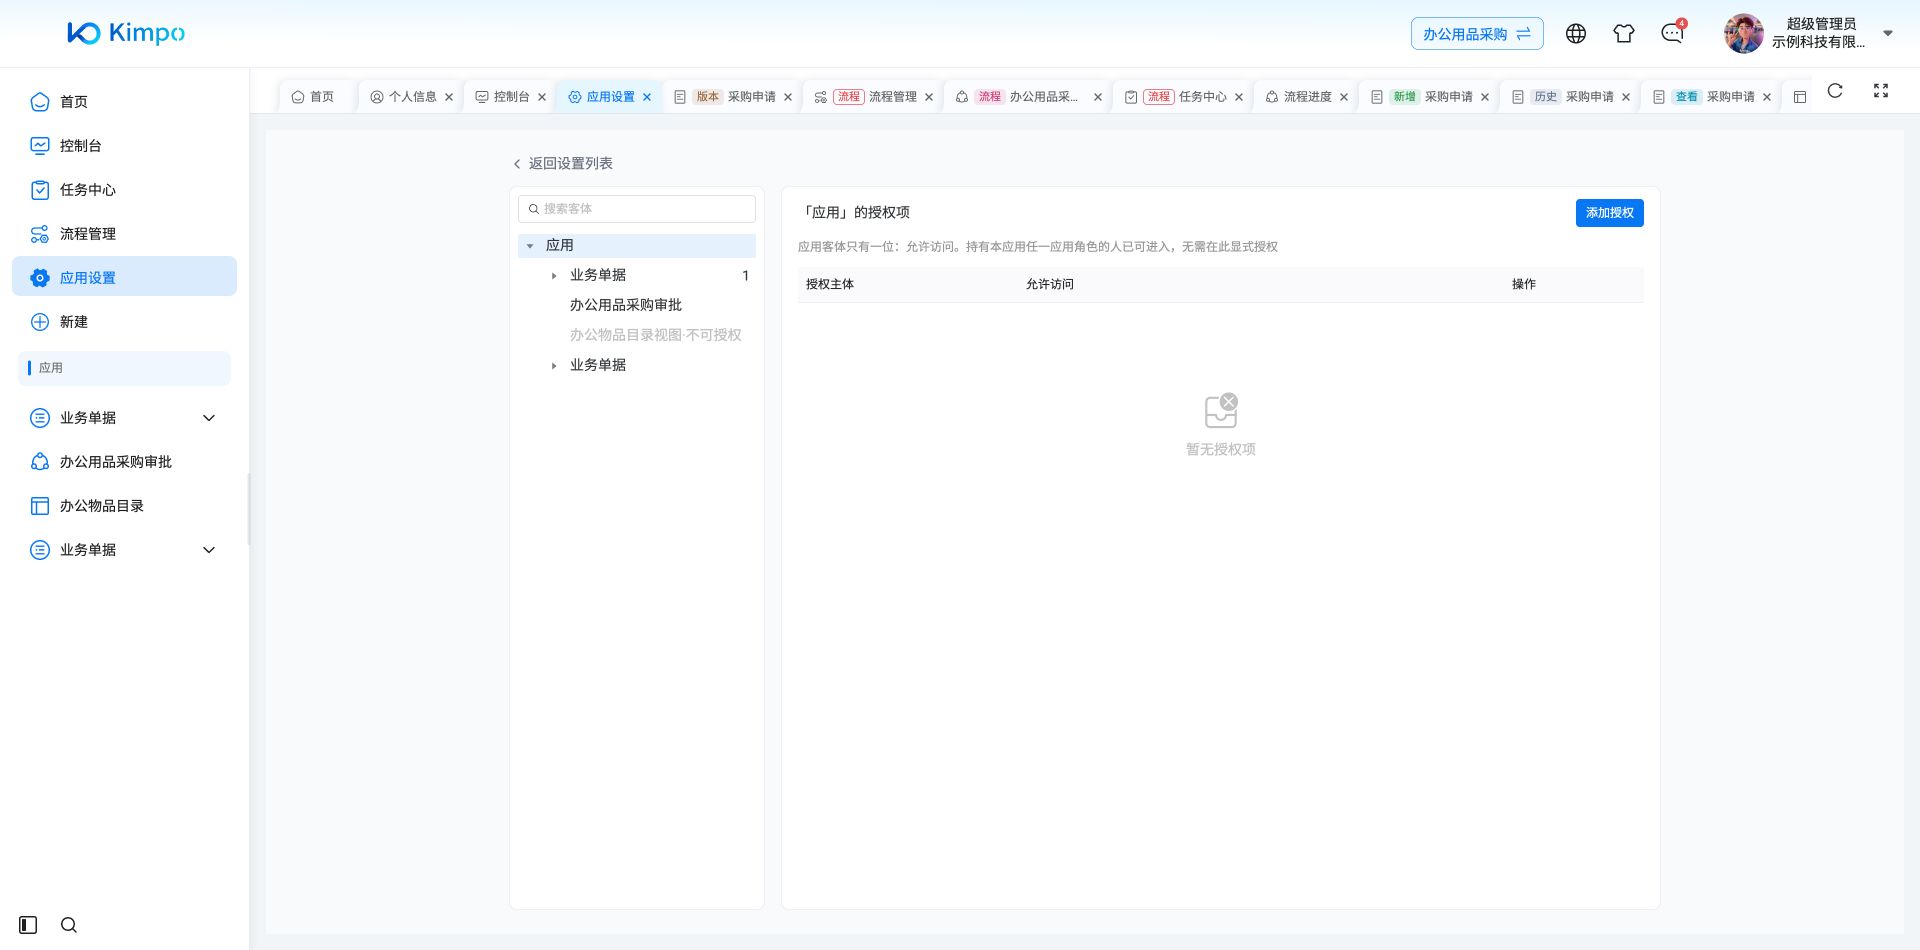The width and height of the screenshot is (1920, 950).
Task: Expand the bottom 业务单据 tree node
Action: pyautogui.click(x=554, y=366)
